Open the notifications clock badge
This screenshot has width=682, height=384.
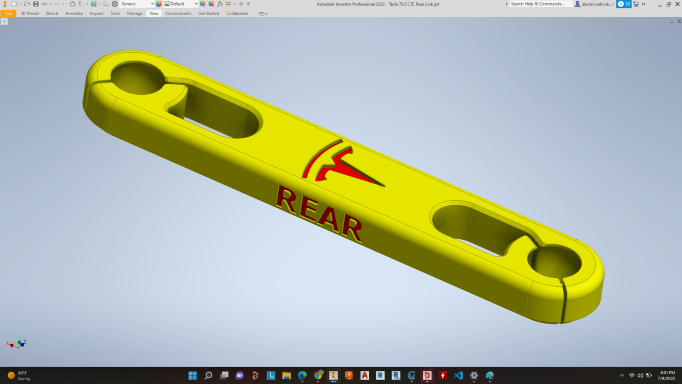624,4
